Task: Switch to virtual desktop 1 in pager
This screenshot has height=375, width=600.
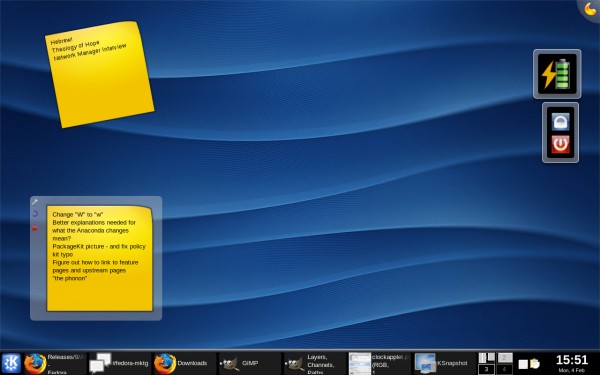Action: click(x=487, y=358)
